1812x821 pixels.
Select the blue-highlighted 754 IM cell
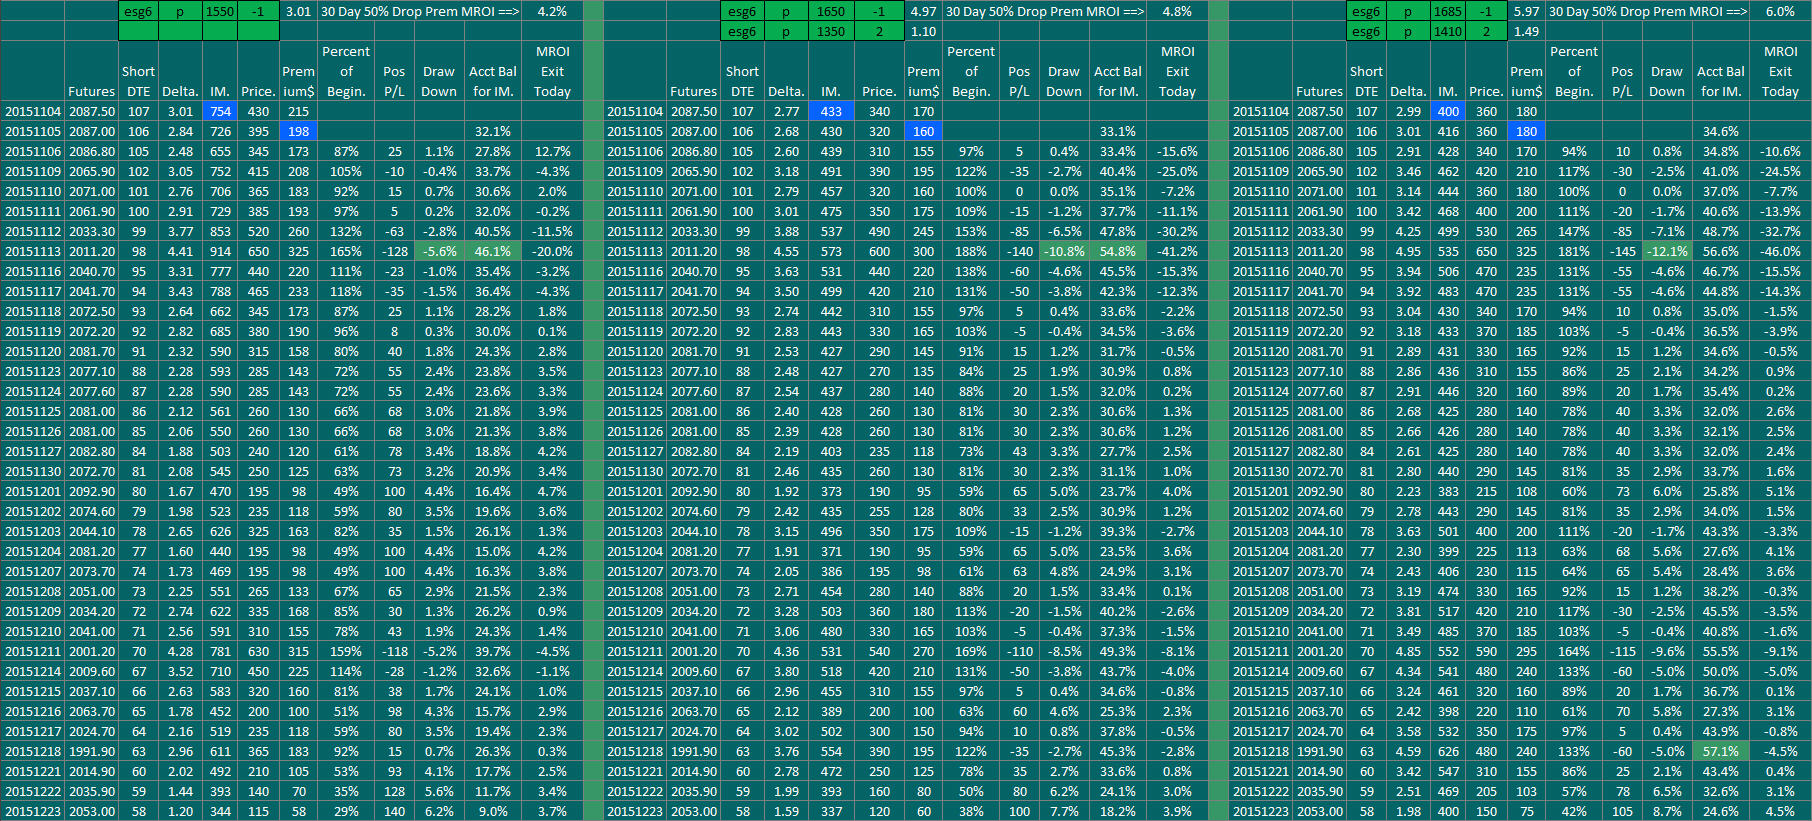point(220,112)
